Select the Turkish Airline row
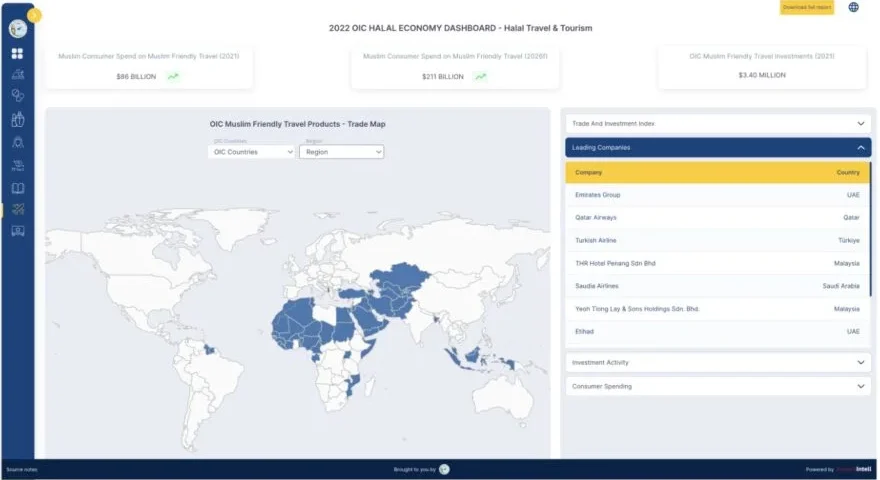 pyautogui.click(x=717, y=240)
